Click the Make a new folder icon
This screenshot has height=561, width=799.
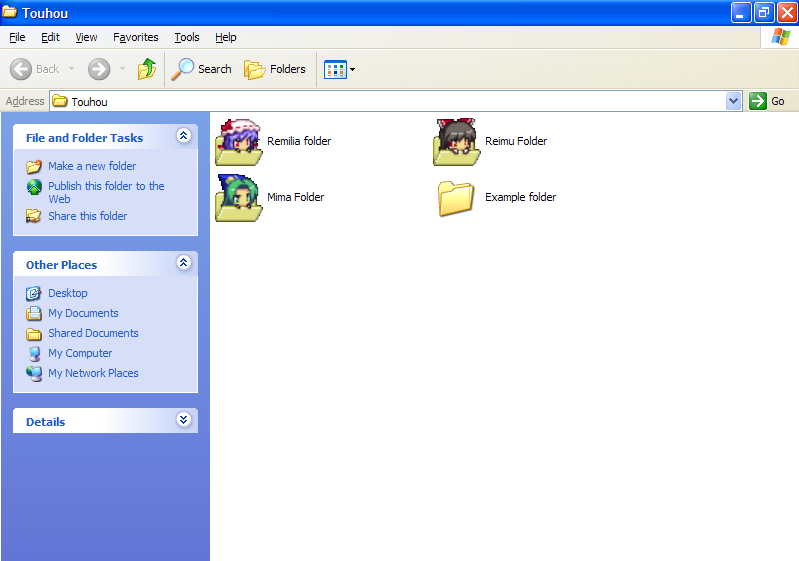[34, 166]
